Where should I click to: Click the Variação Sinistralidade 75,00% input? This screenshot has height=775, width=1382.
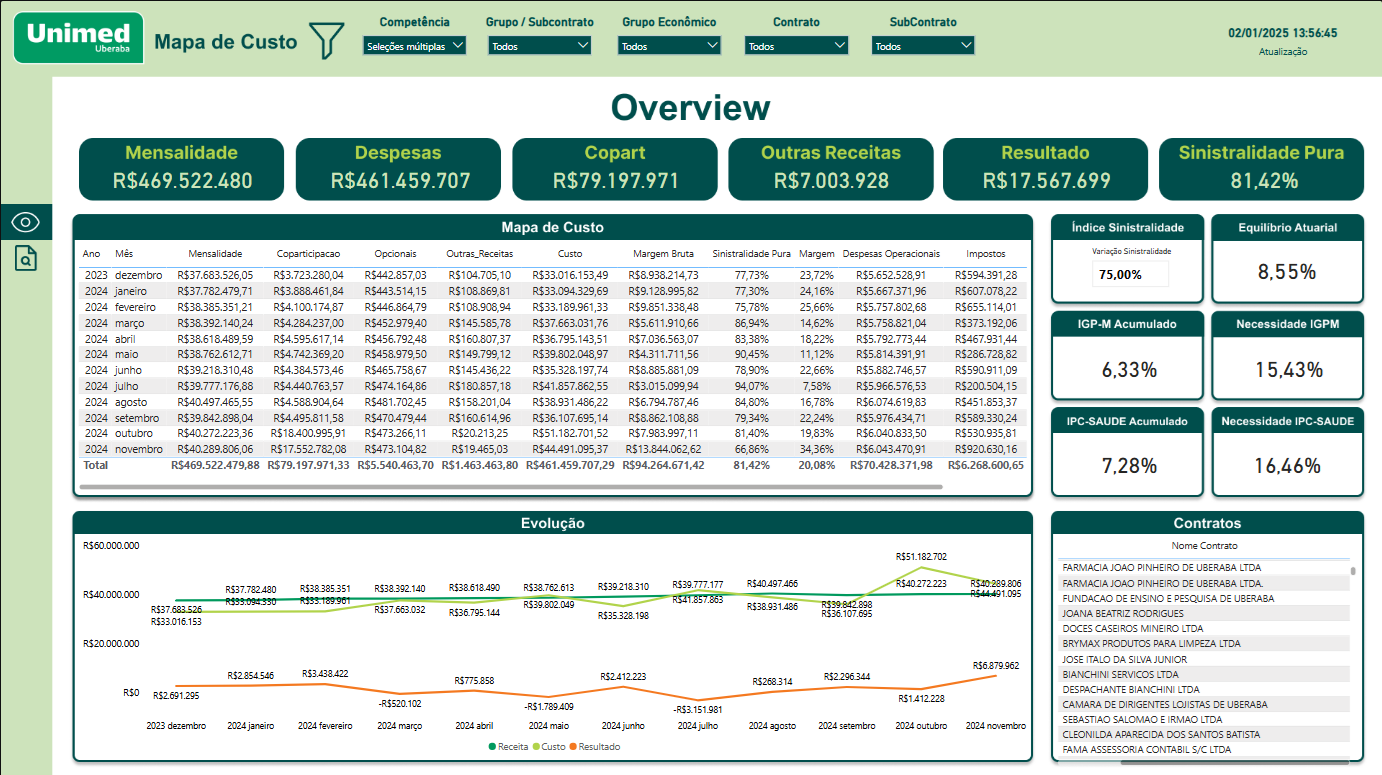tap(1130, 274)
